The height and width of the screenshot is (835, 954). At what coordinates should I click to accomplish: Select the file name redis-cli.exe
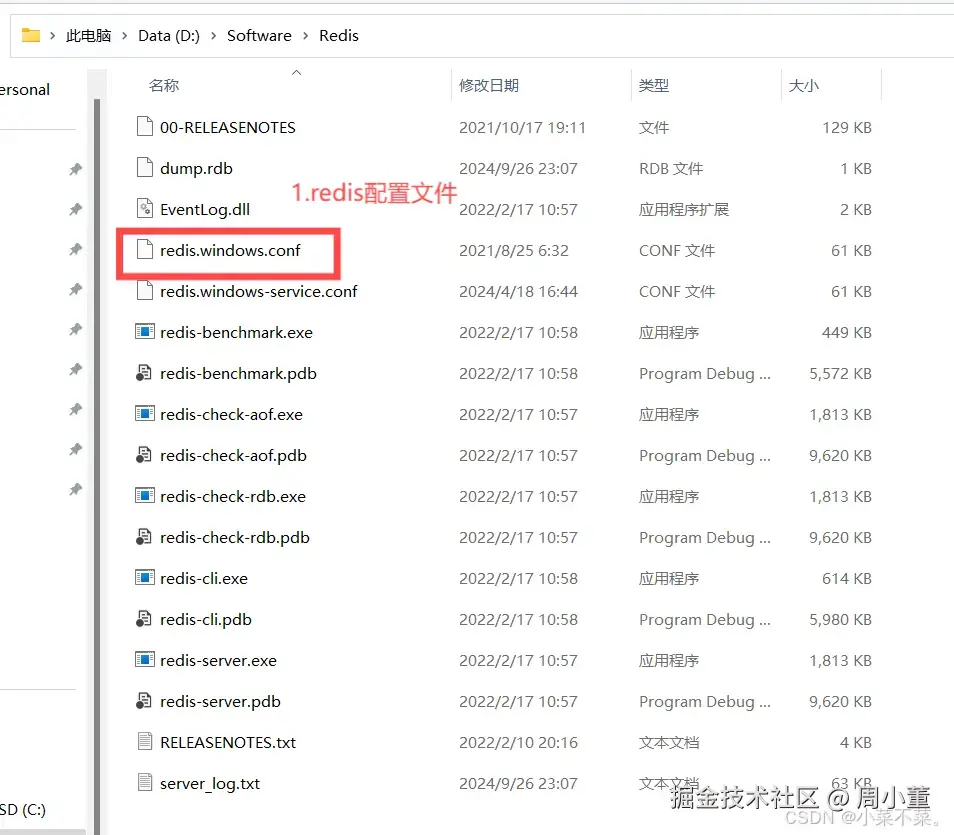click(204, 578)
